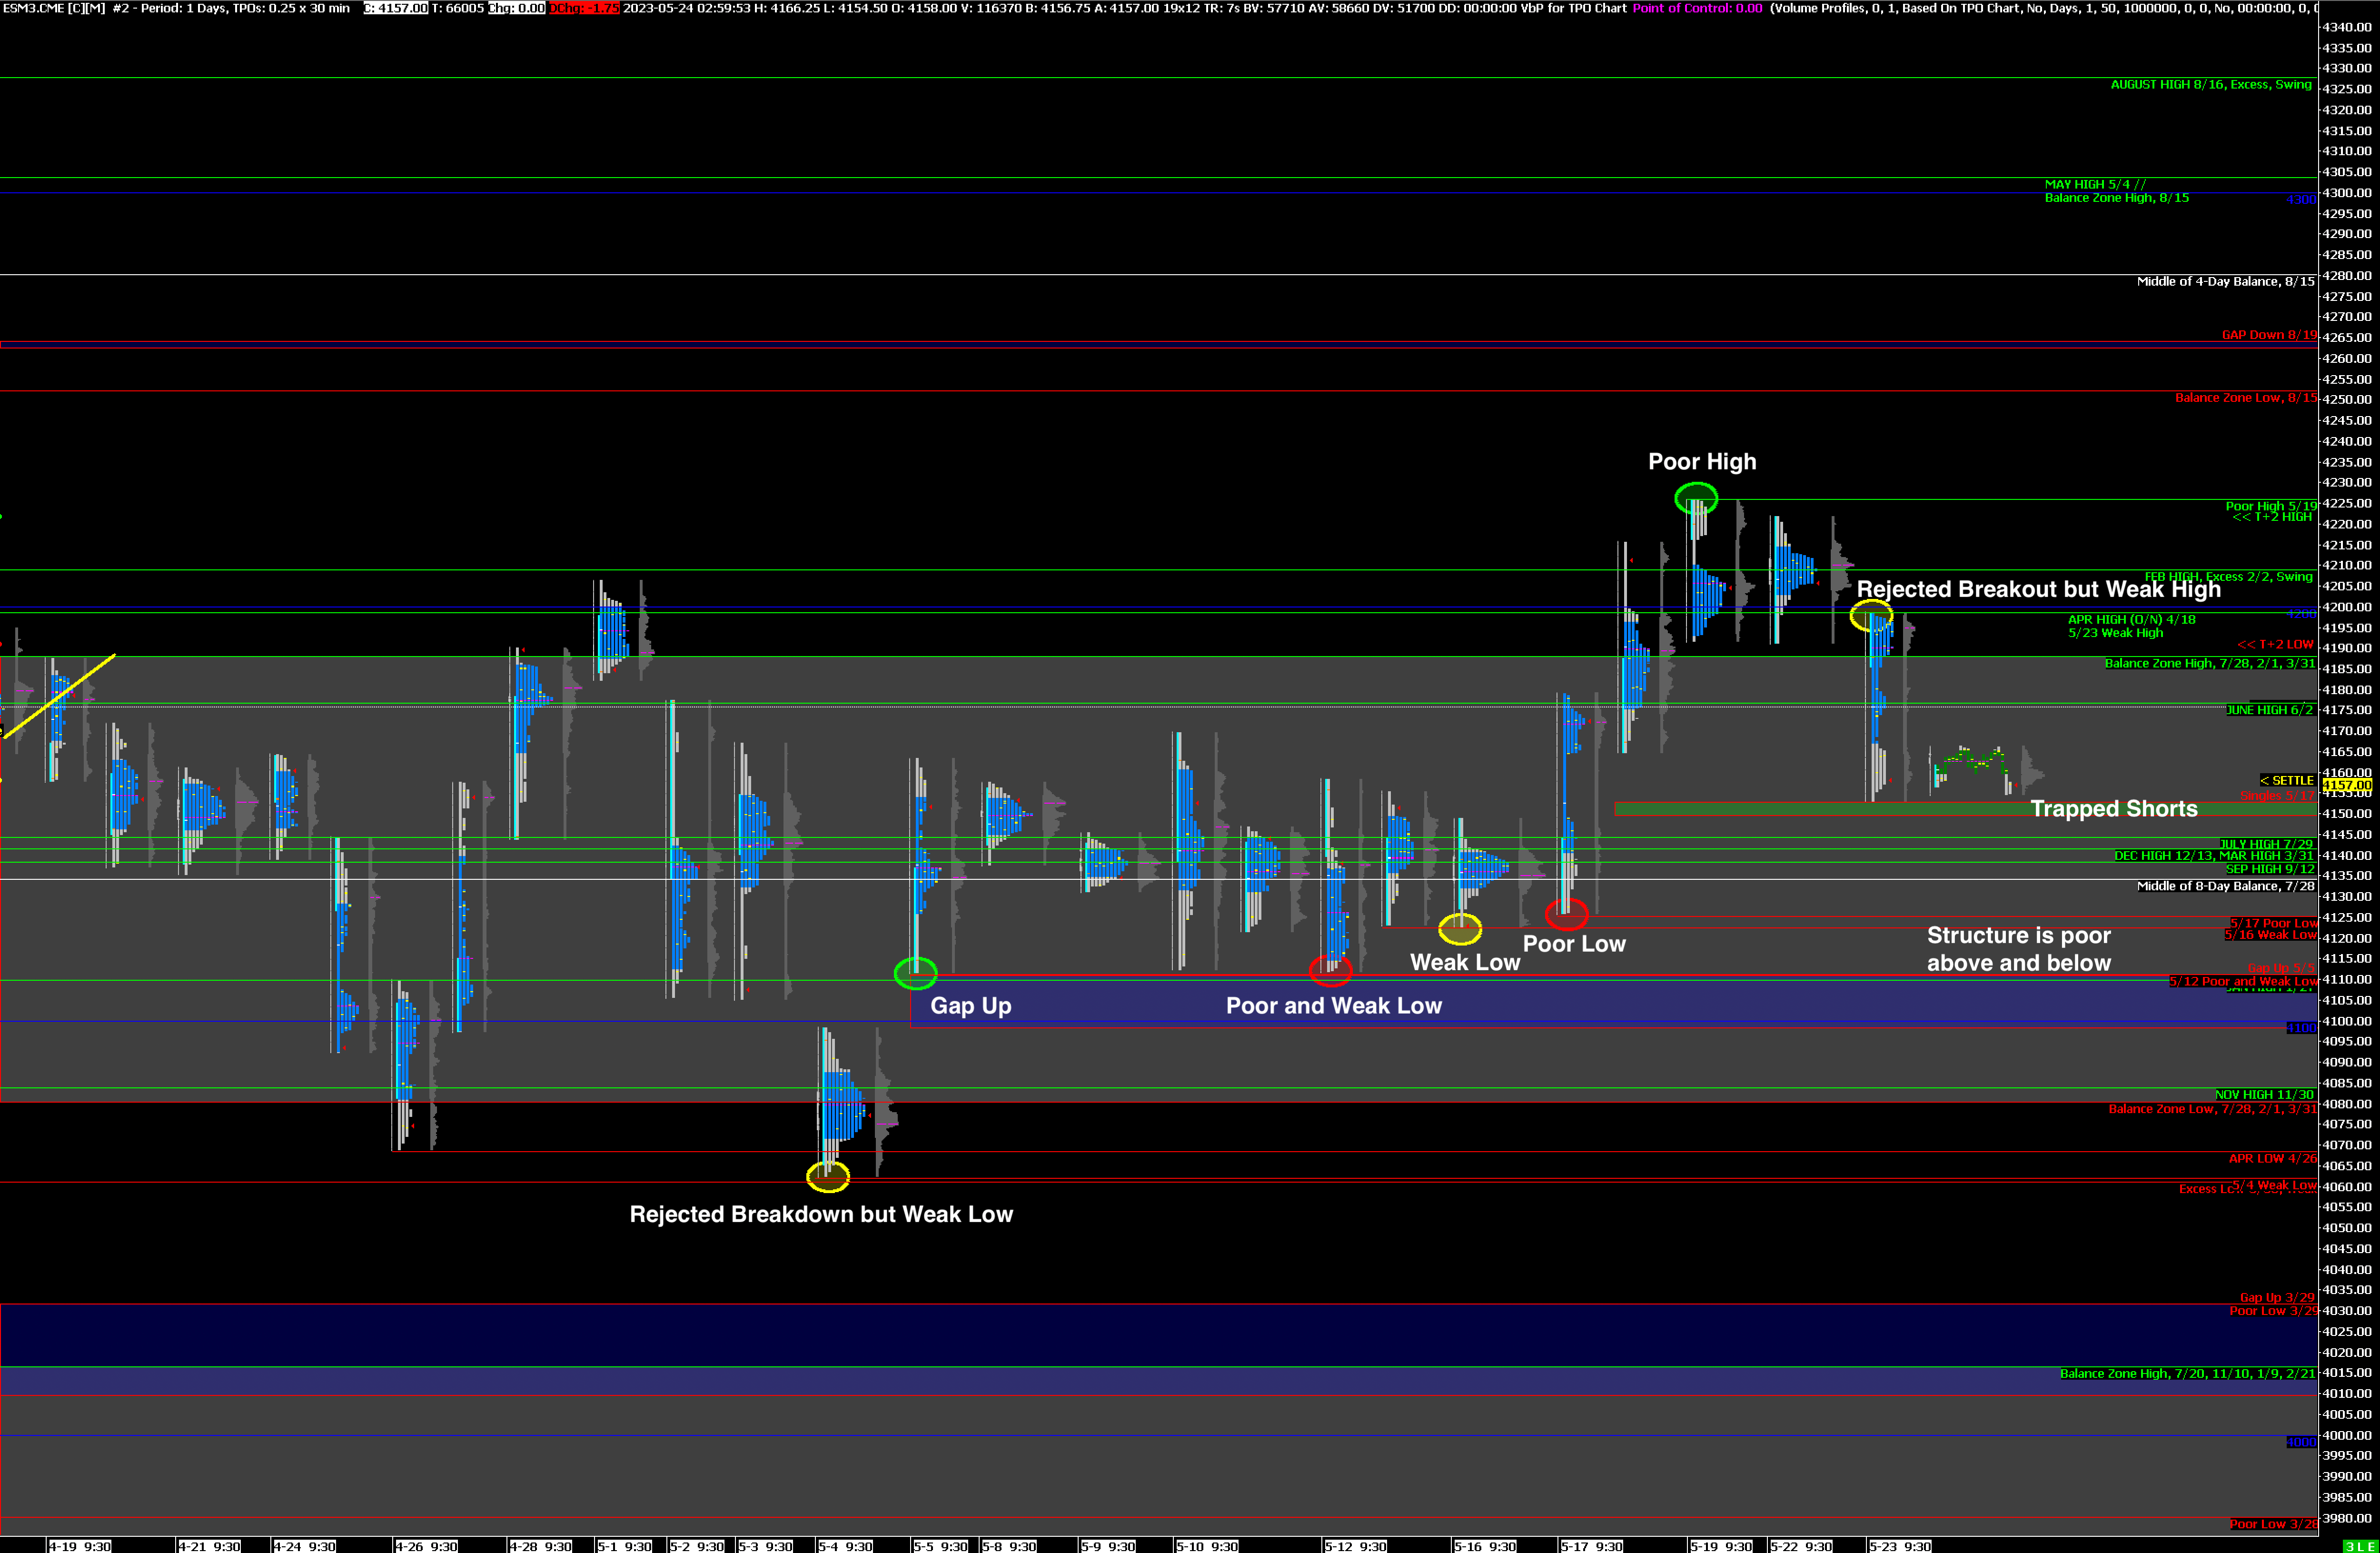This screenshot has height=1553, width=2380.
Task: Click yellow circle at Rejected Breakdown weak low
Action: pyautogui.click(x=828, y=1177)
